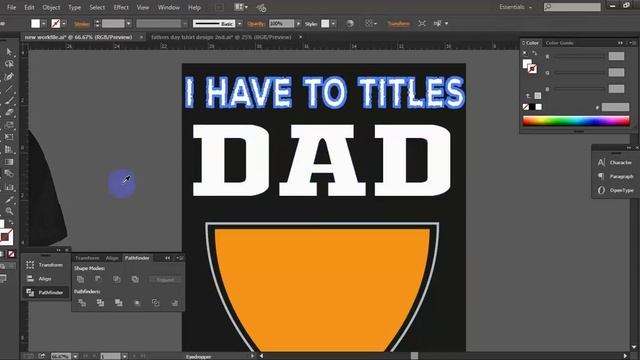Click the Minus Back pathfinder icon

point(175,302)
